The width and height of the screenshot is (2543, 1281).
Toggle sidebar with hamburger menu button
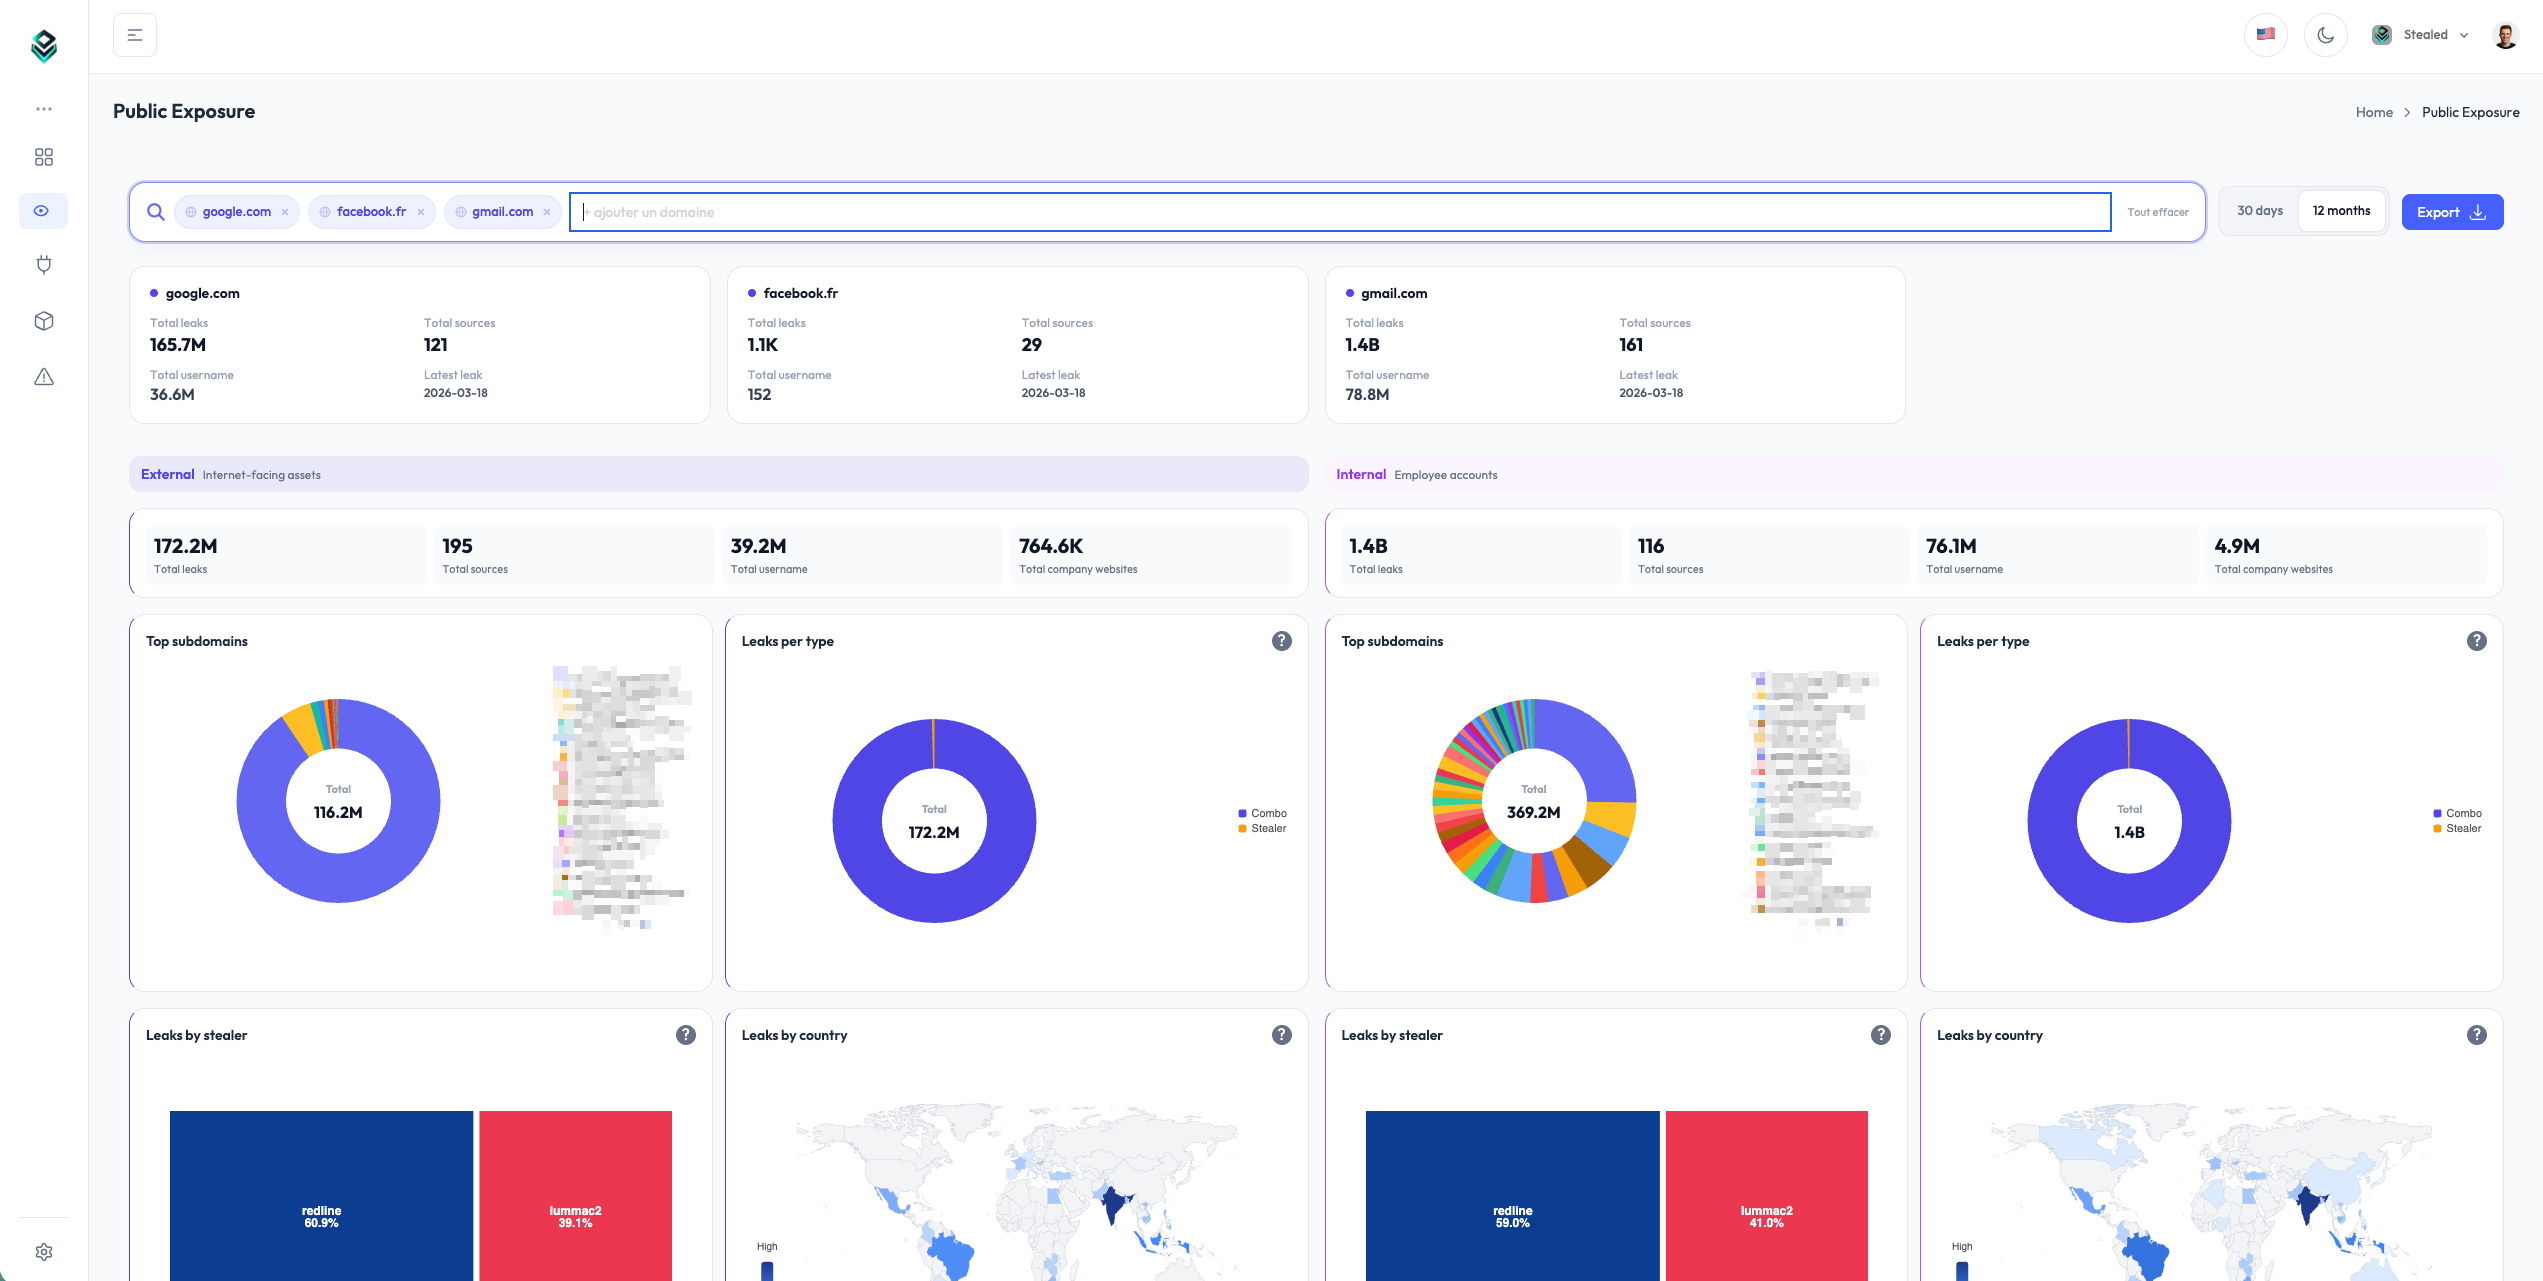tap(135, 35)
